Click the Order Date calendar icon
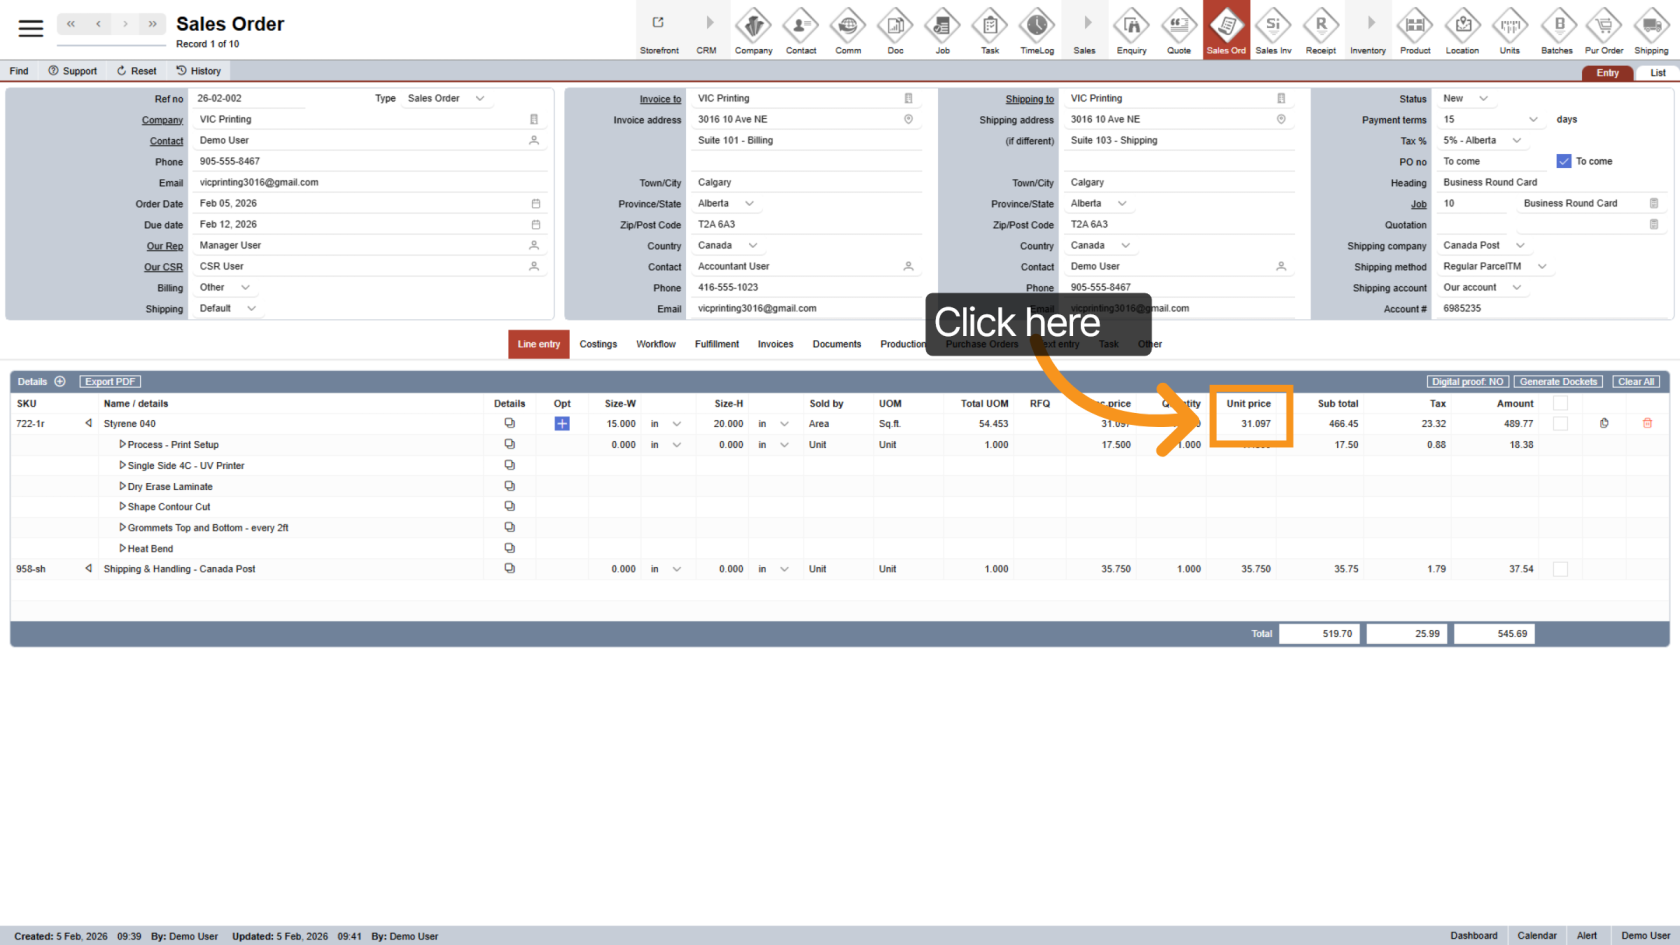The image size is (1680, 945). click(535, 204)
